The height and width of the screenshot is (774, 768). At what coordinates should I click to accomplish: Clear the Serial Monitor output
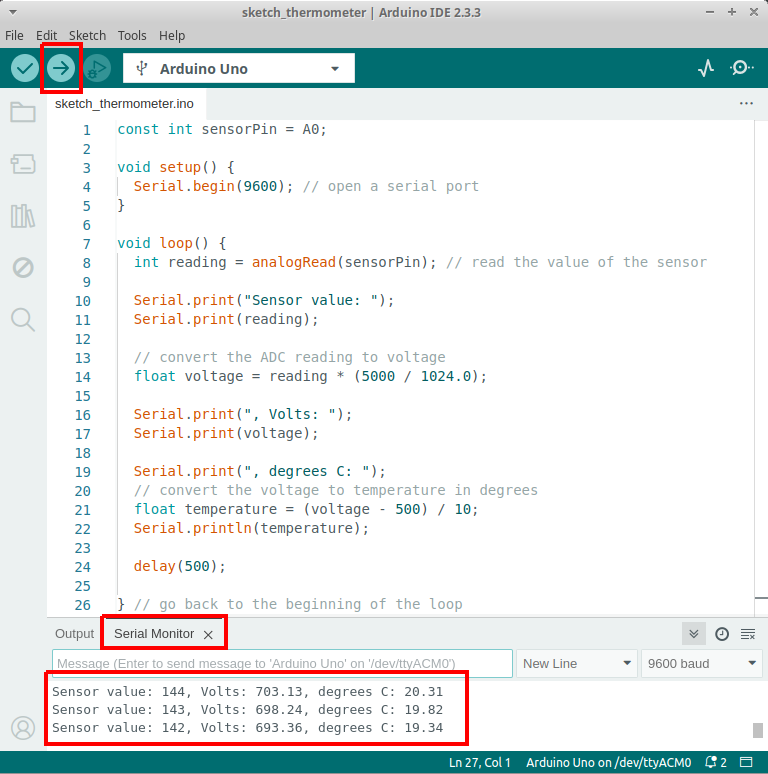click(x=748, y=634)
